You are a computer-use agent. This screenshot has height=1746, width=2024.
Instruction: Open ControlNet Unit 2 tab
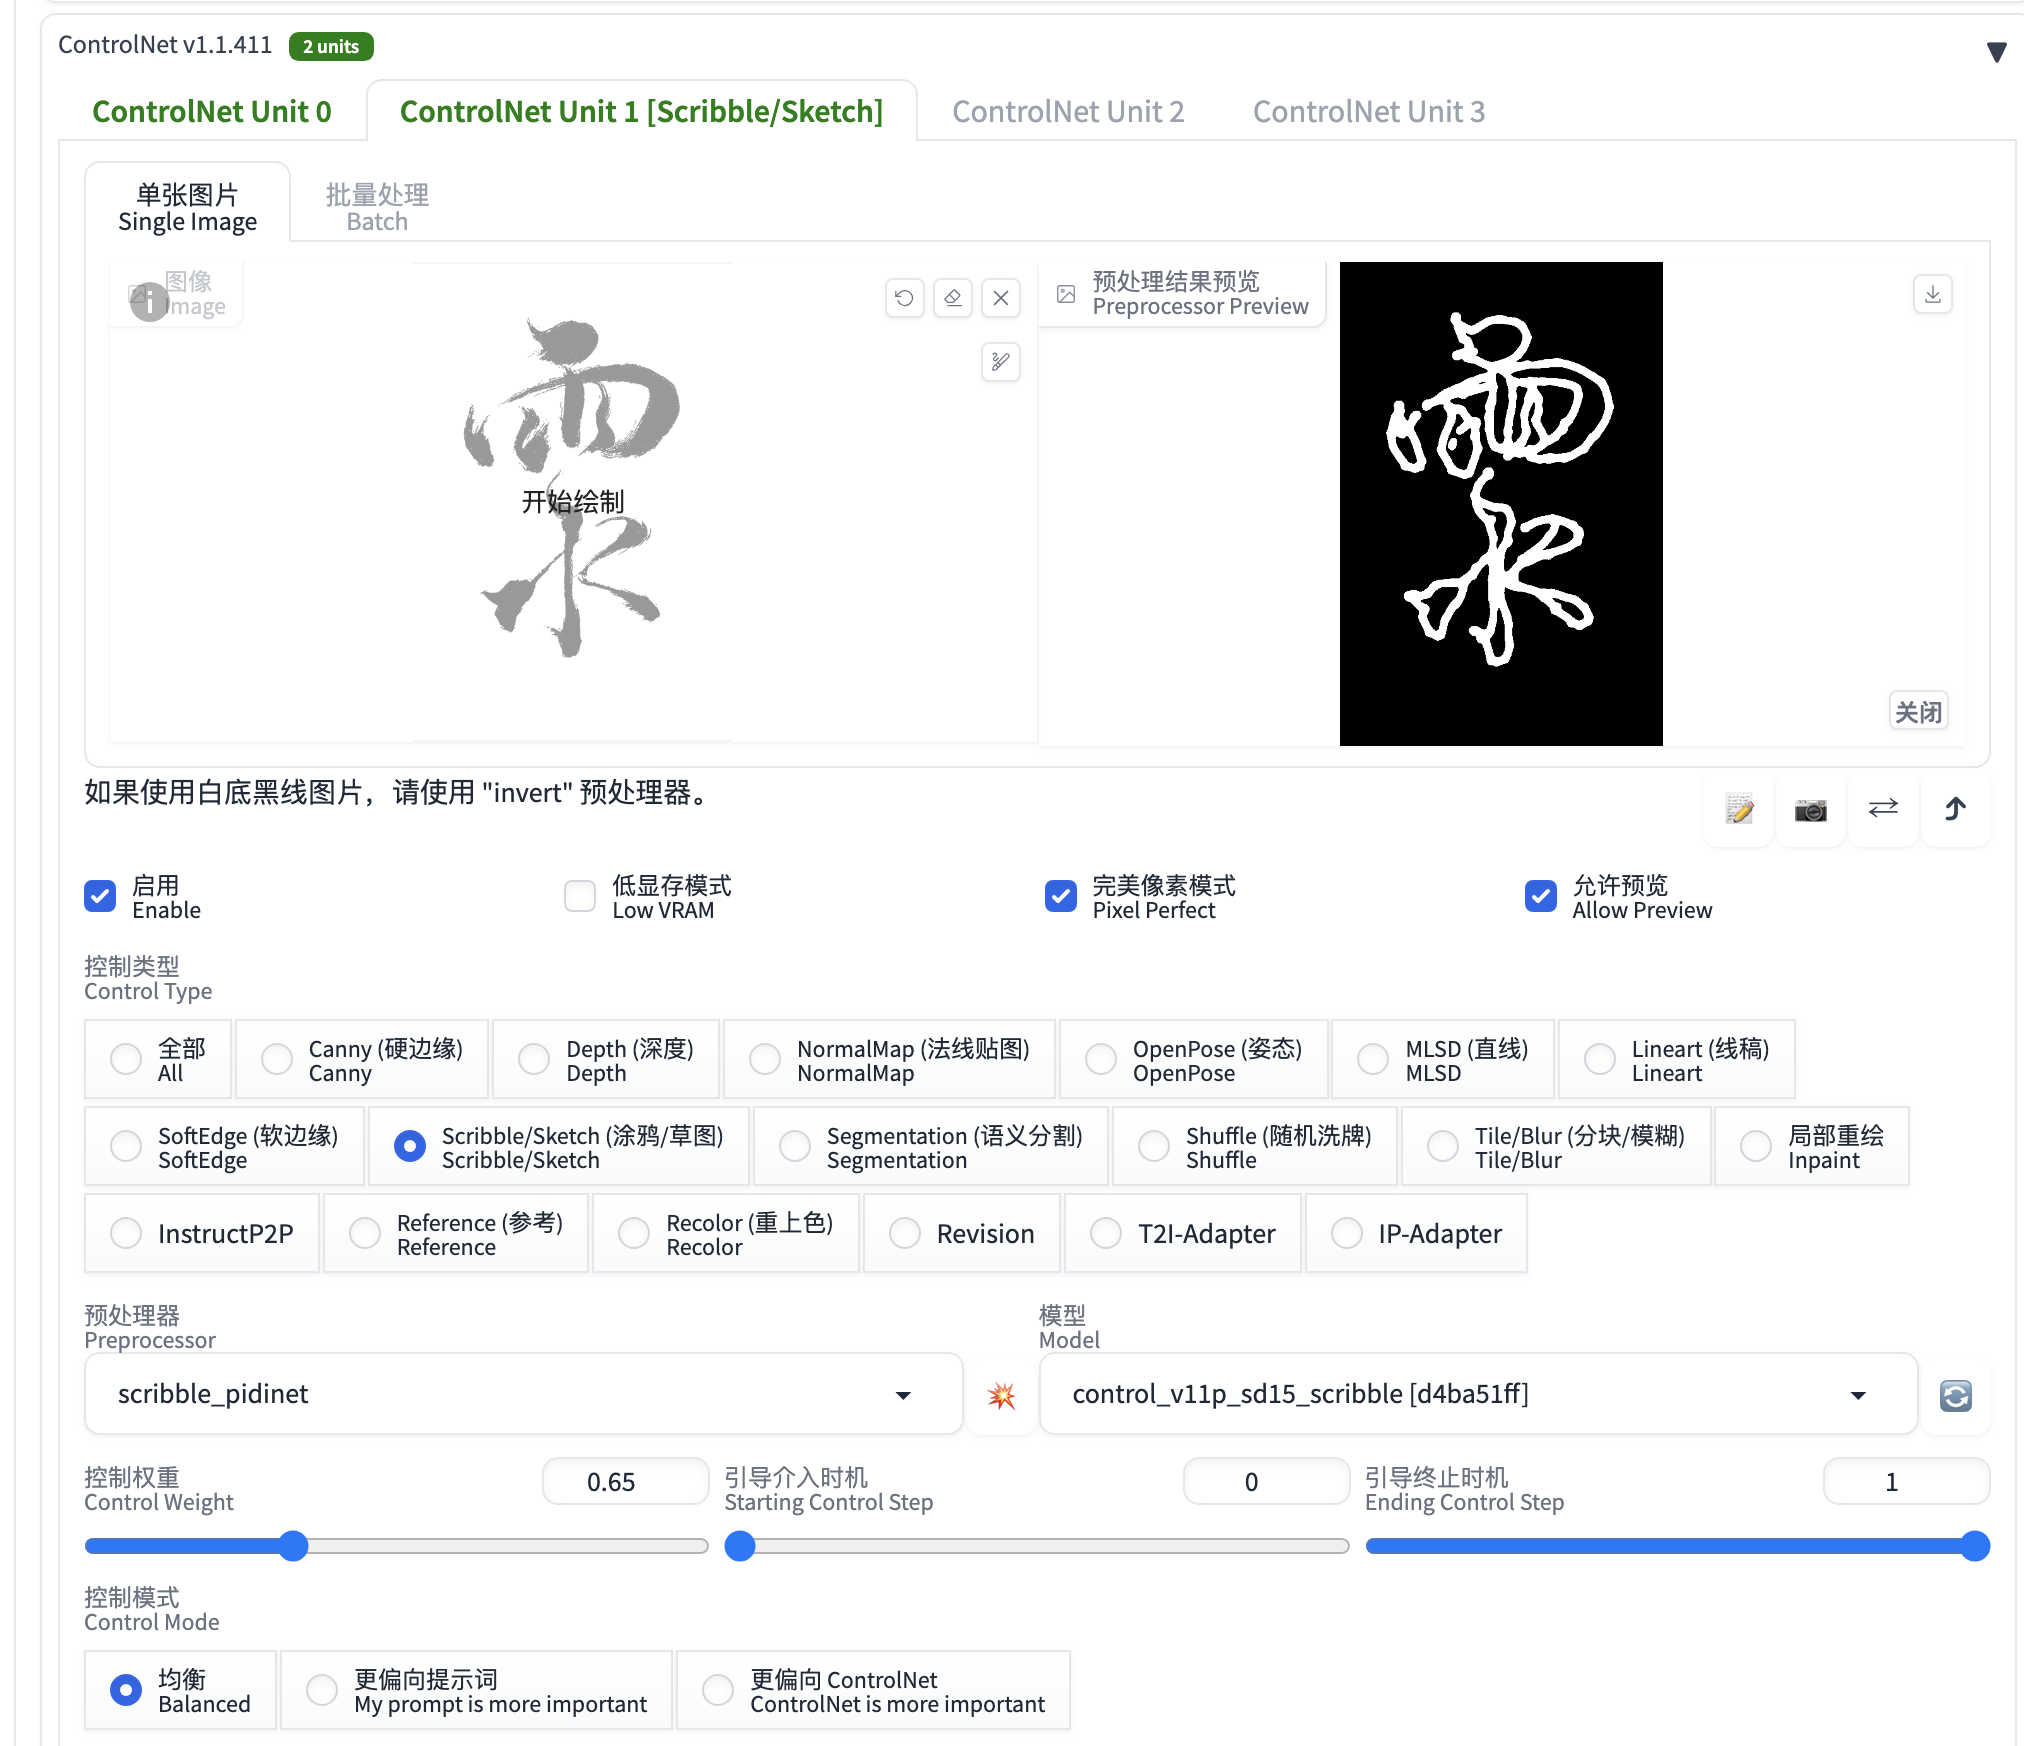coord(1068,111)
